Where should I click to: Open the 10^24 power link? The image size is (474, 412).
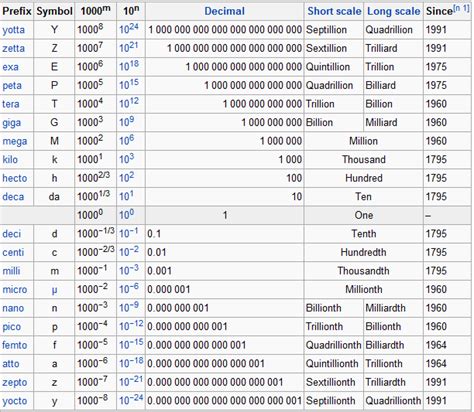pyautogui.click(x=129, y=29)
